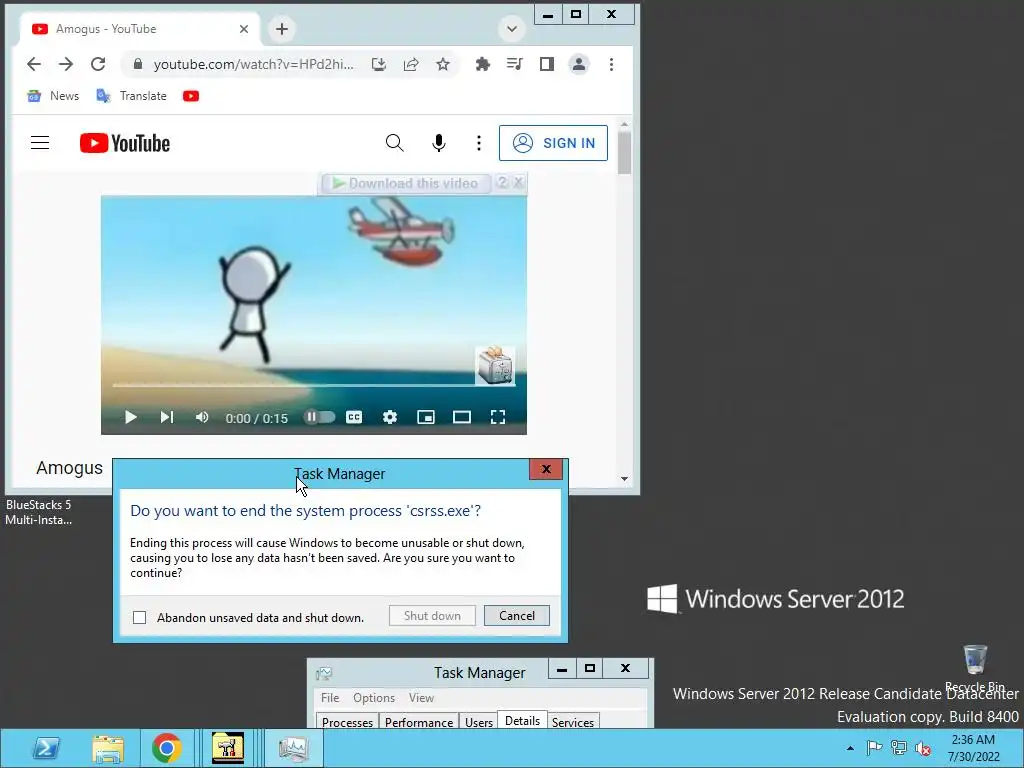Screen dimensions: 1024x768
Task: Check Abandon unsaved data and shut down
Action: pyautogui.click(x=140, y=617)
